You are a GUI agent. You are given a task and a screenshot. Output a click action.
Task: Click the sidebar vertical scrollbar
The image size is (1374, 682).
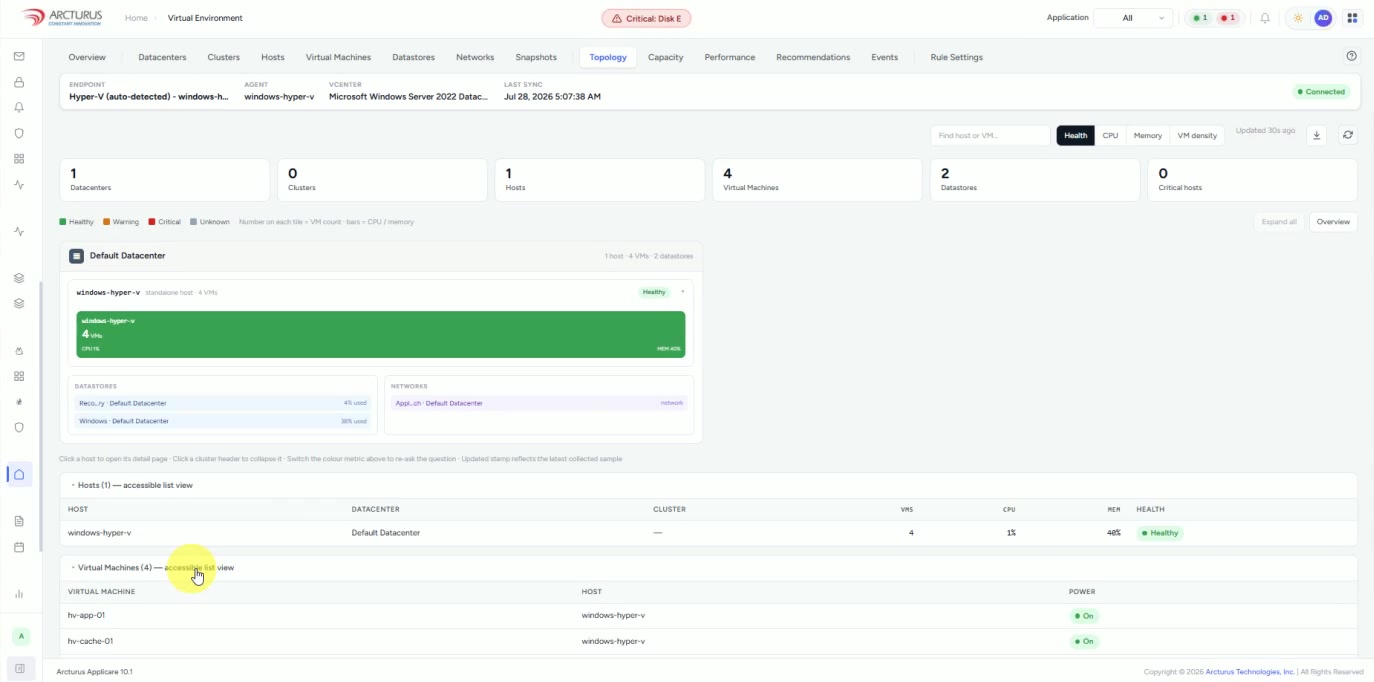(x=40, y=415)
